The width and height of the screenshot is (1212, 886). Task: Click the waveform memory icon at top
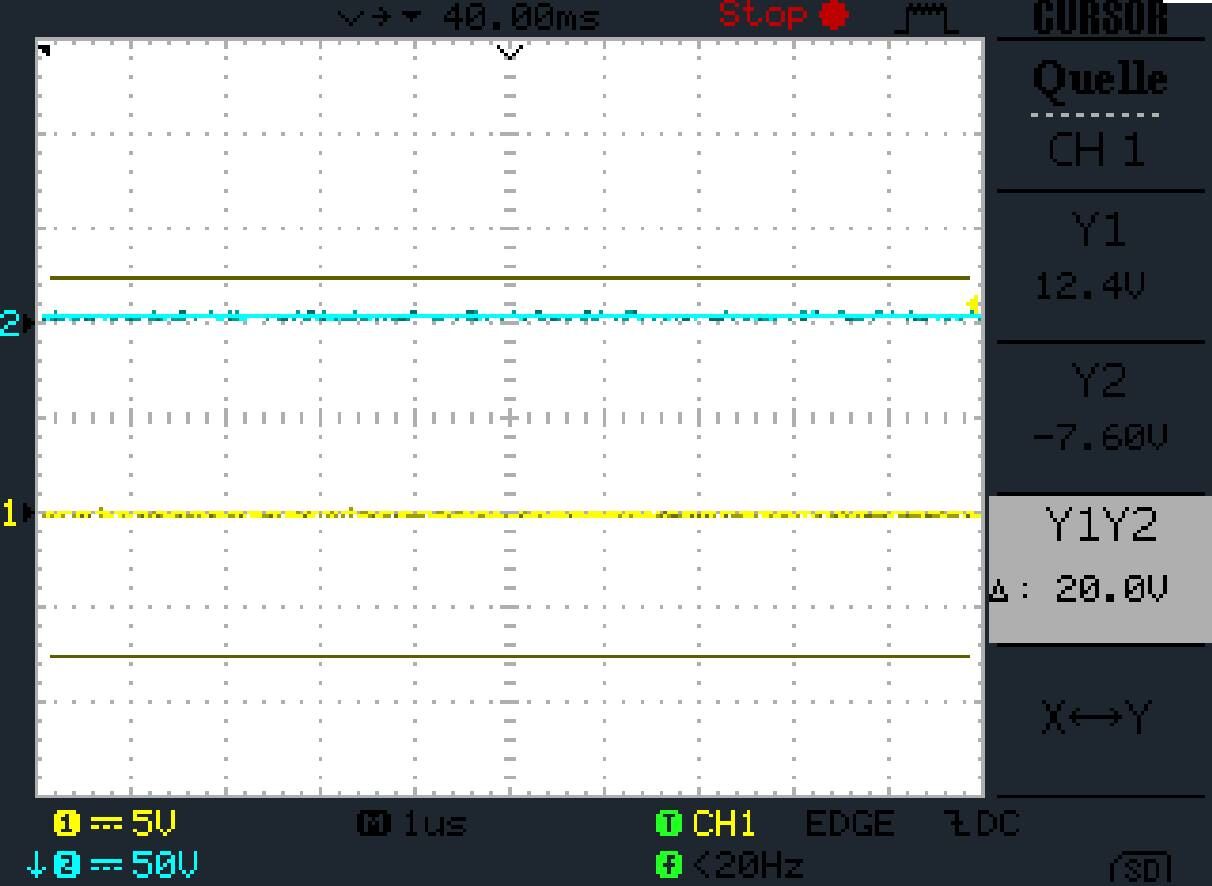pos(930,18)
